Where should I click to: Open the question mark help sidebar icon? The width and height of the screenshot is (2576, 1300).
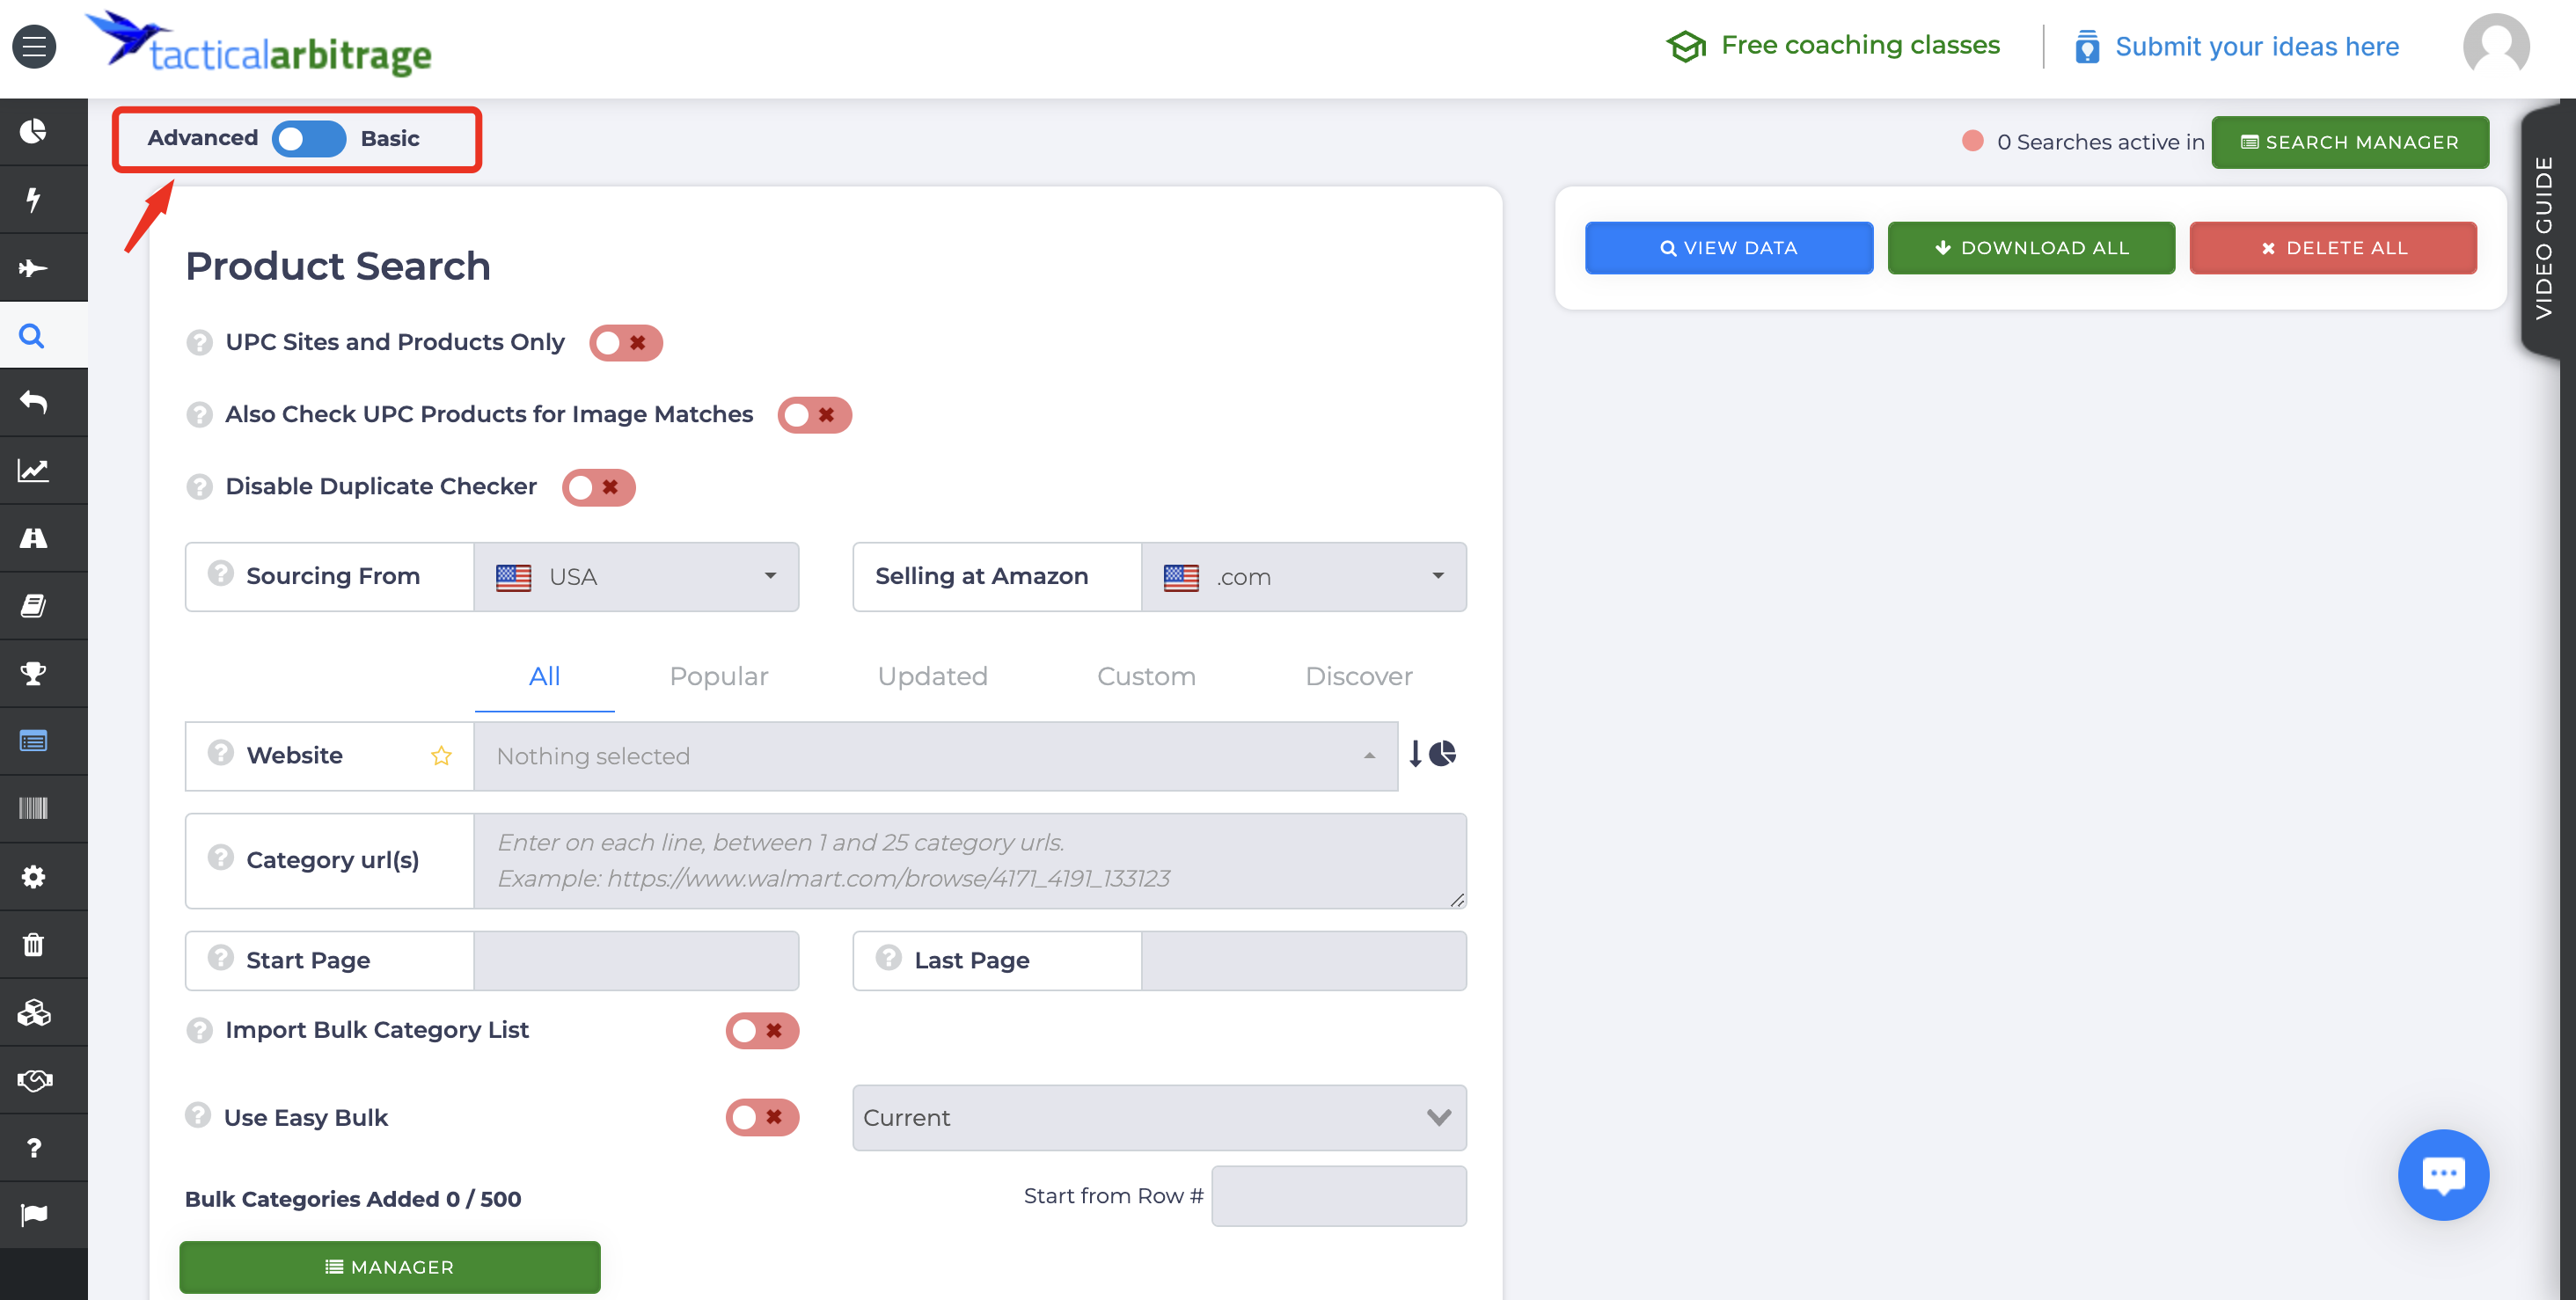click(34, 1147)
